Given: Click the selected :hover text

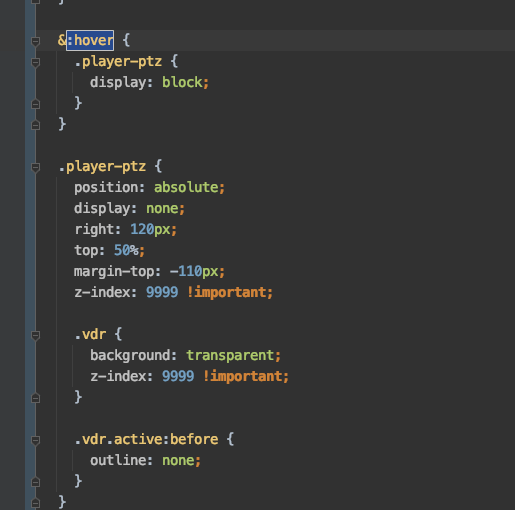Looking at the screenshot, I should pos(90,40).
